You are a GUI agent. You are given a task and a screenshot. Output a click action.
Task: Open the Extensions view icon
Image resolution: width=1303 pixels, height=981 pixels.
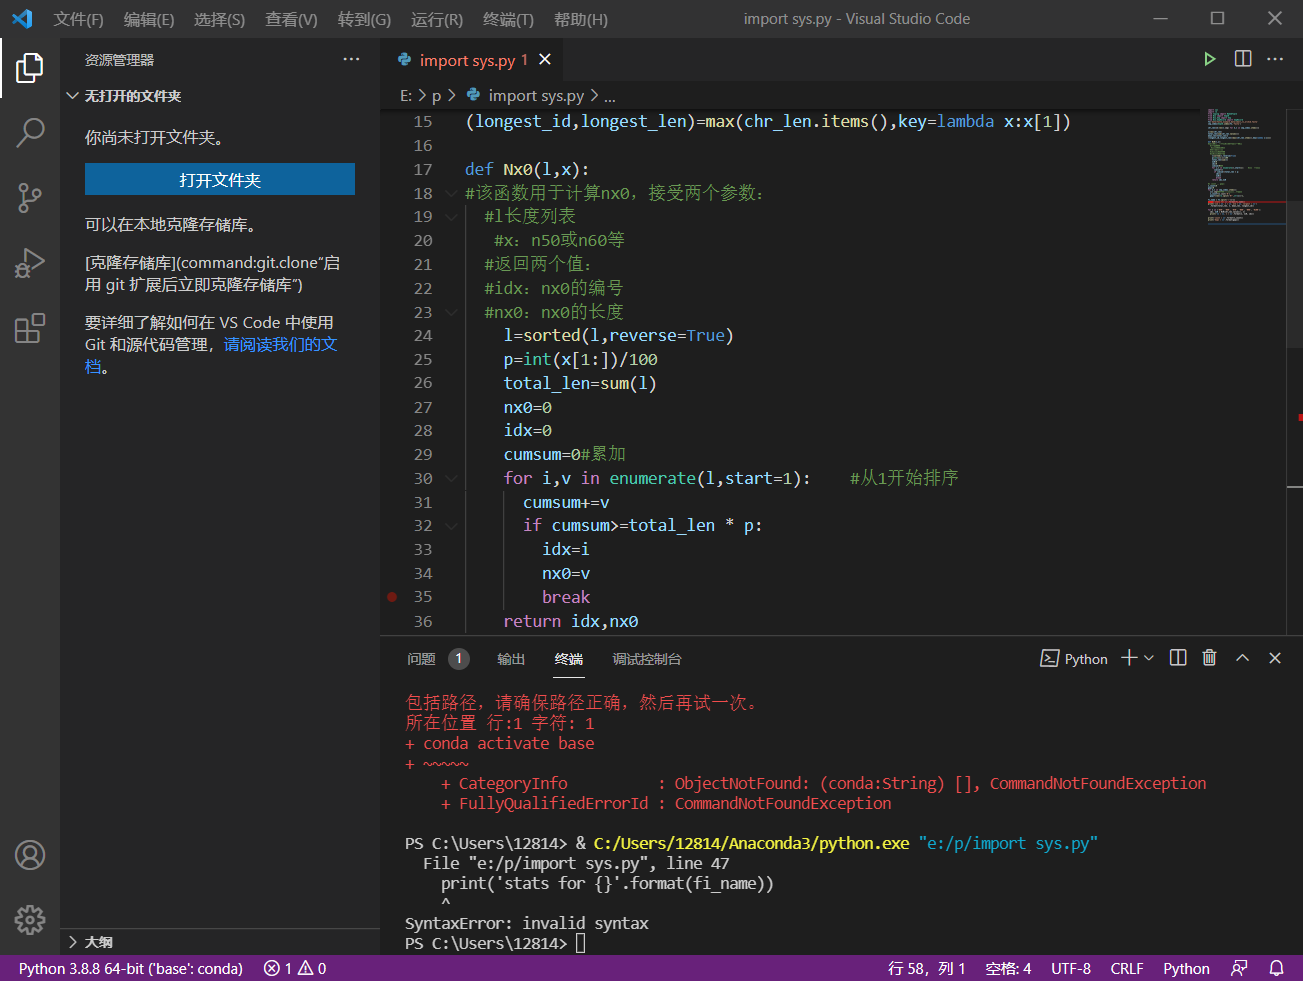(30, 328)
